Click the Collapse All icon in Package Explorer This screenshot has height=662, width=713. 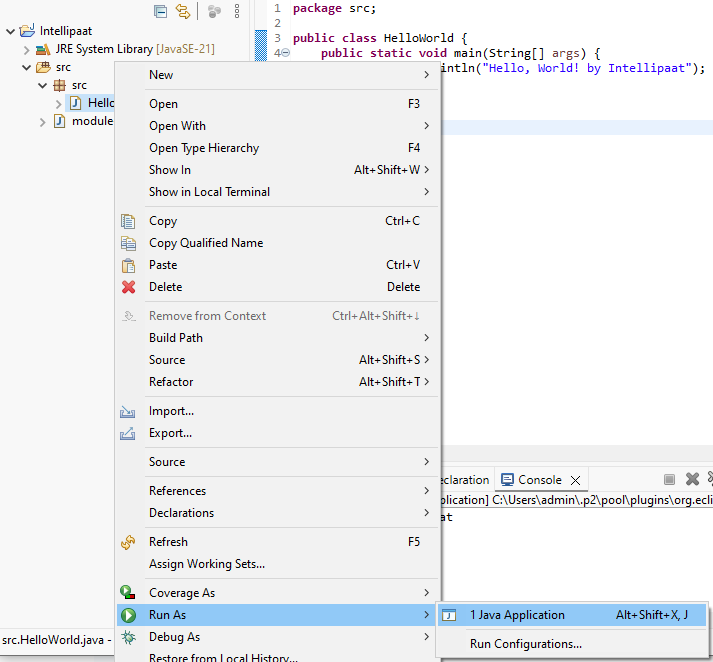point(160,11)
